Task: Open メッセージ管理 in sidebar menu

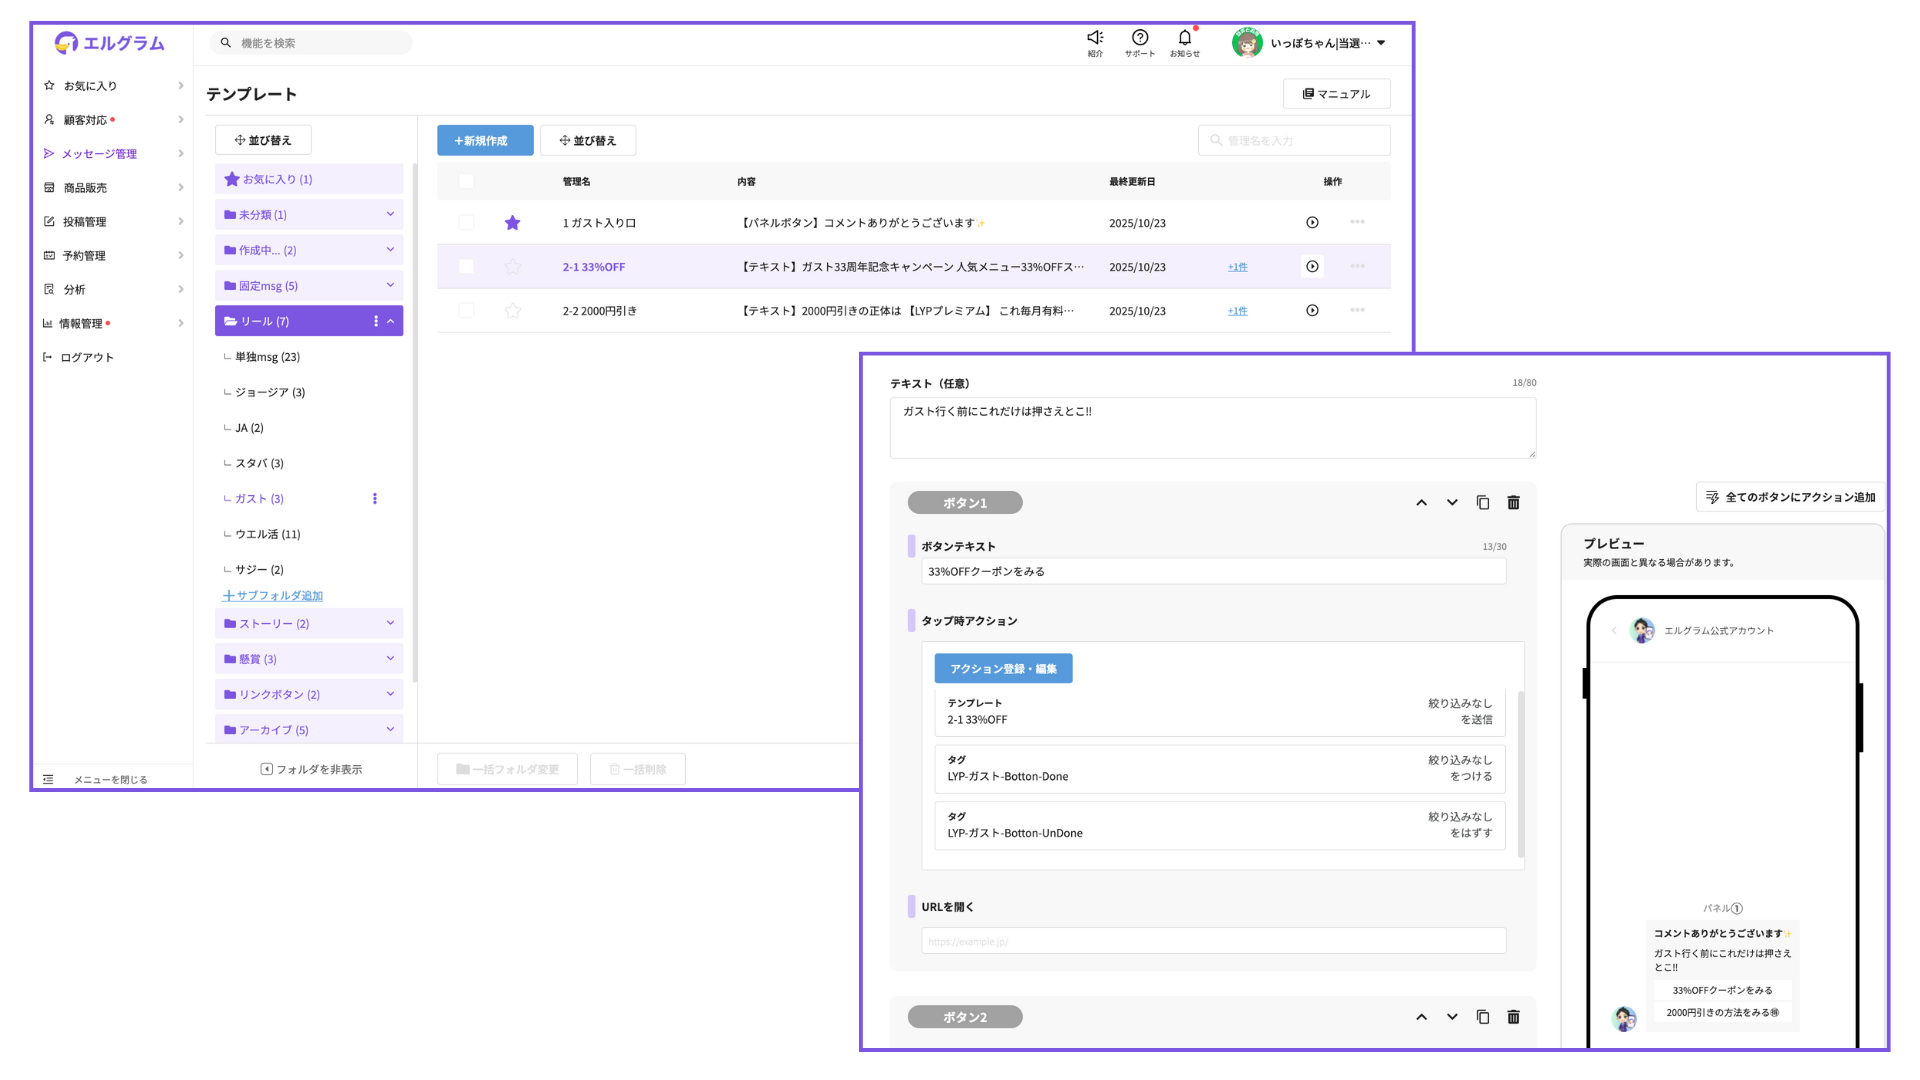Action: tap(100, 154)
